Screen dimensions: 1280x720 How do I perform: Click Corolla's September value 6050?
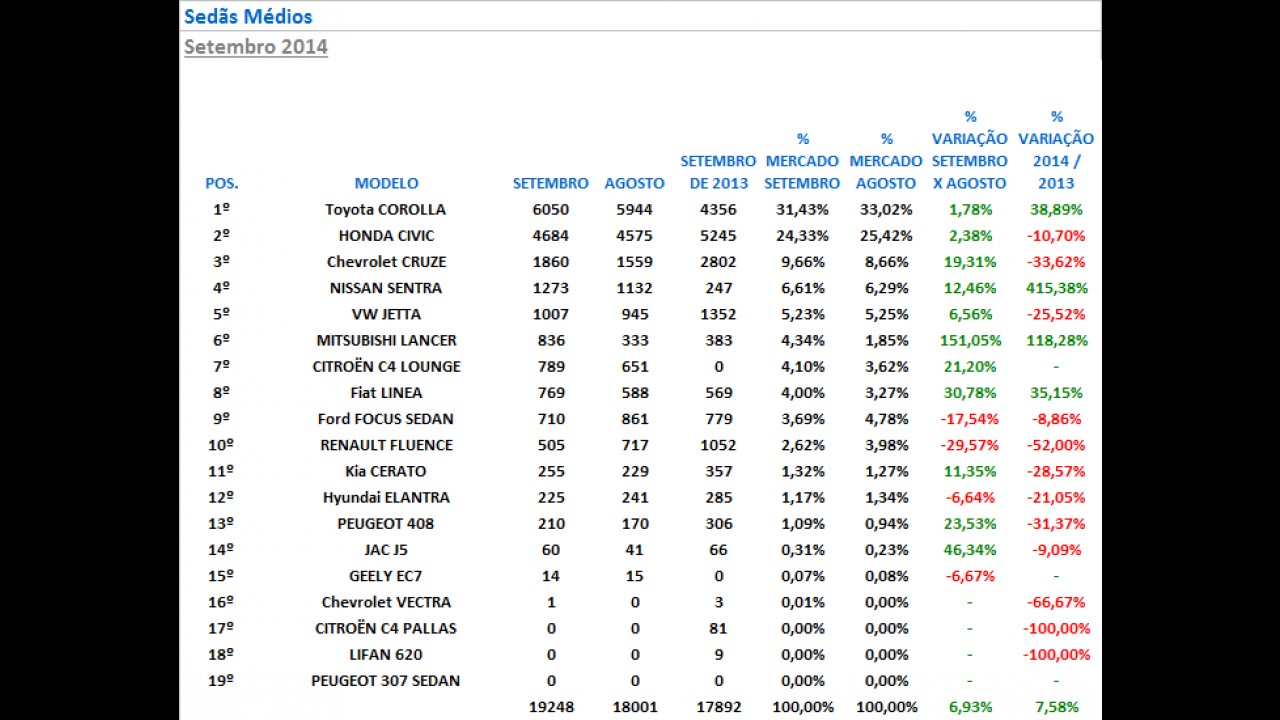(x=551, y=209)
